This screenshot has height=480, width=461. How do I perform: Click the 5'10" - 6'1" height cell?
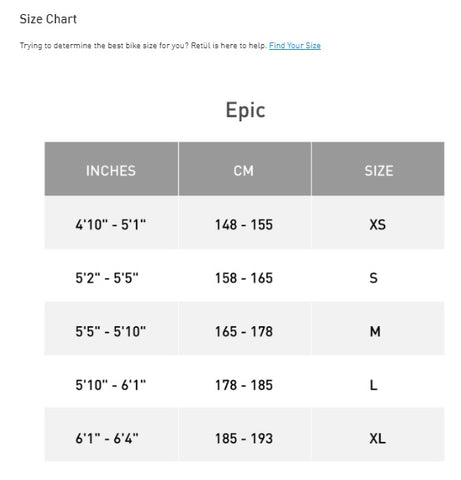point(111,382)
